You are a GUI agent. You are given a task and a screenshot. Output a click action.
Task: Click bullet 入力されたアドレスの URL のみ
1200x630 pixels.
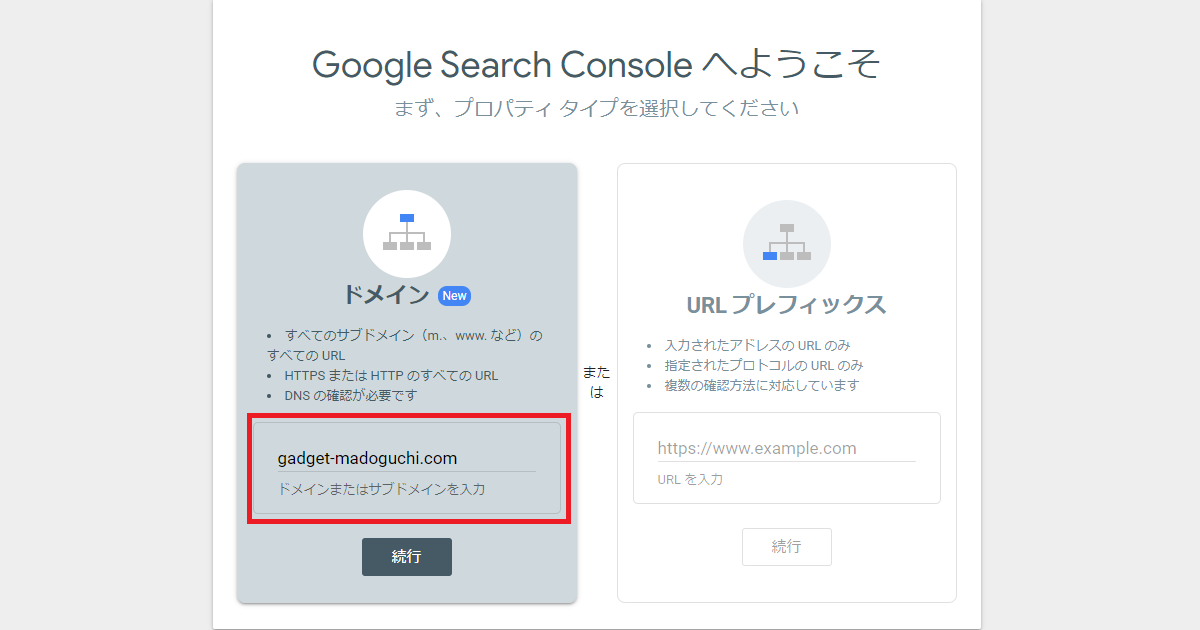coord(757,345)
